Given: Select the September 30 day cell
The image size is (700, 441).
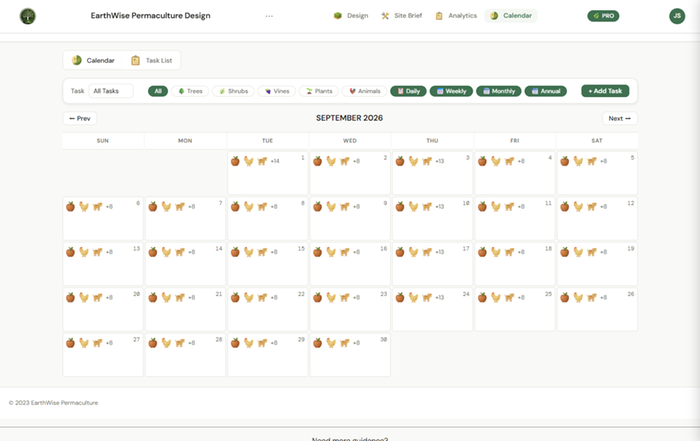Looking at the screenshot, I should (x=350, y=355).
